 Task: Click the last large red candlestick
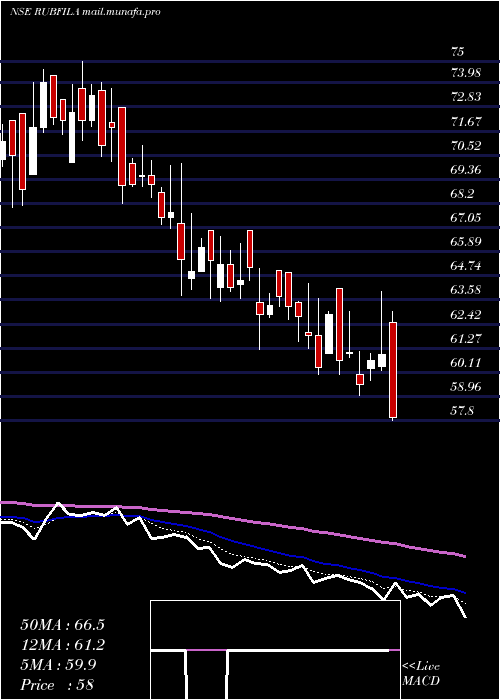393,370
